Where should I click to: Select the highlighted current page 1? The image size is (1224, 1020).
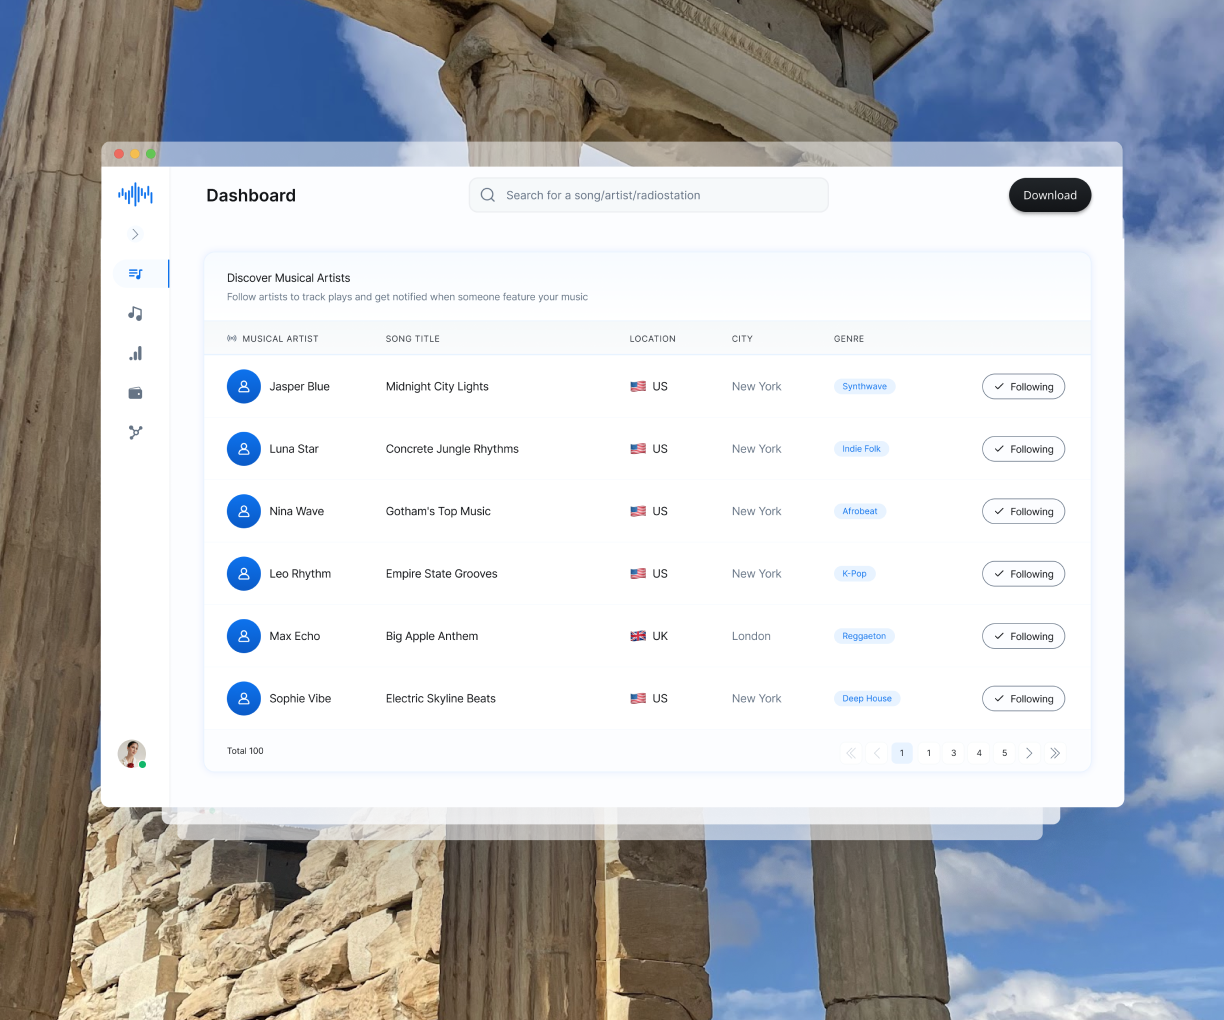click(x=902, y=753)
